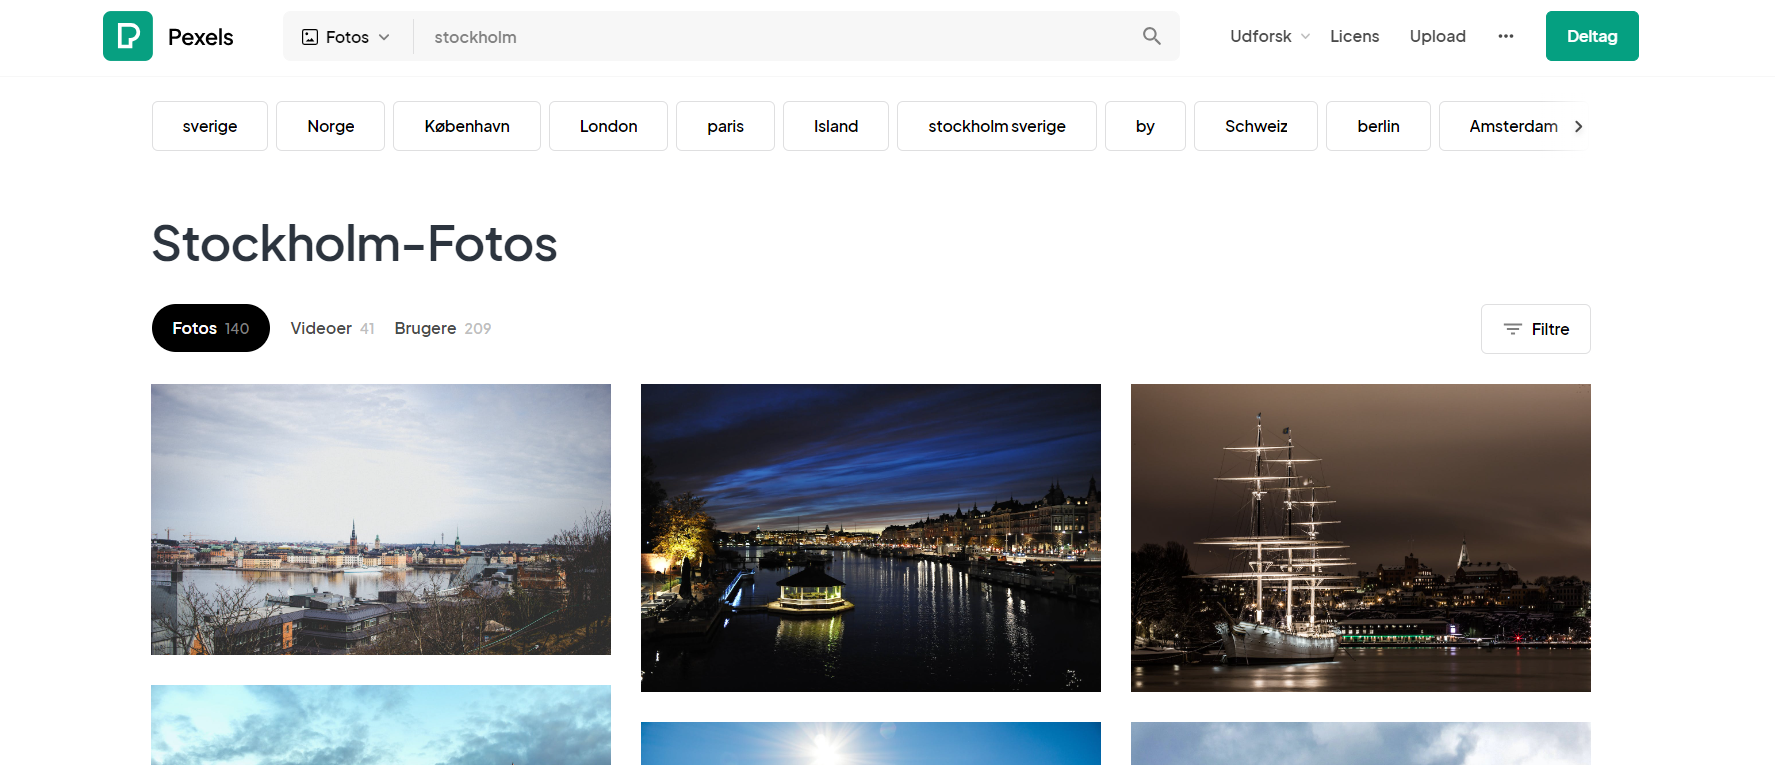1775x765 pixels.
Task: Pick the stockholm sverige tag
Action: pos(996,126)
